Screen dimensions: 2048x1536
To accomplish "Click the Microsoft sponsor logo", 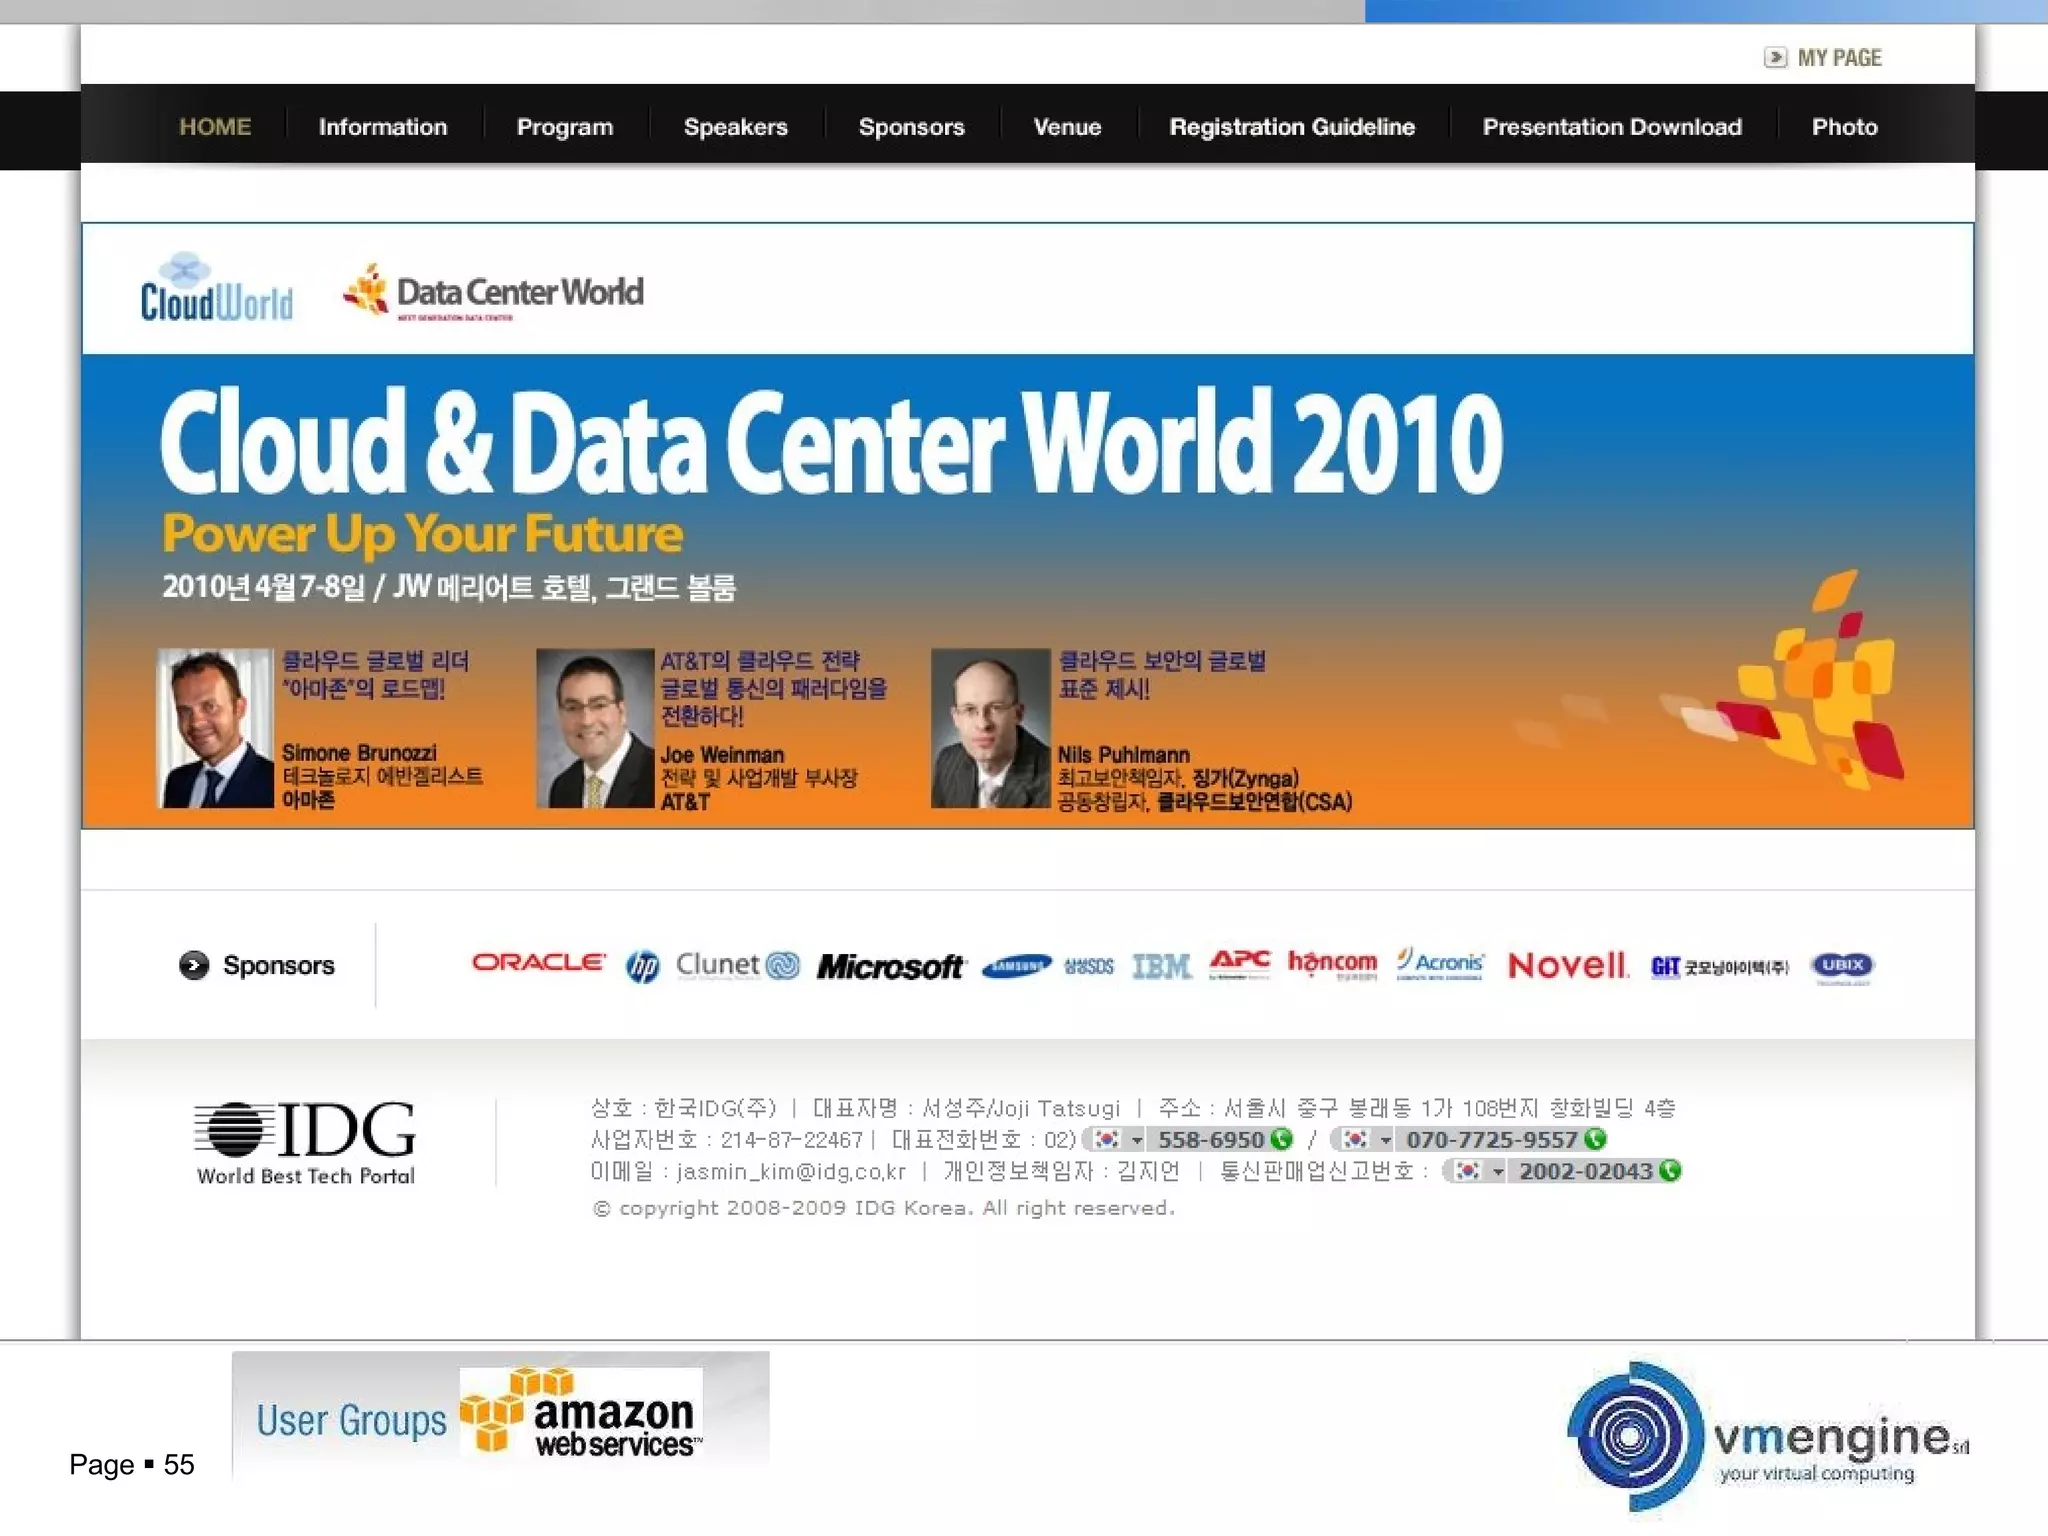I will pyautogui.click(x=889, y=967).
